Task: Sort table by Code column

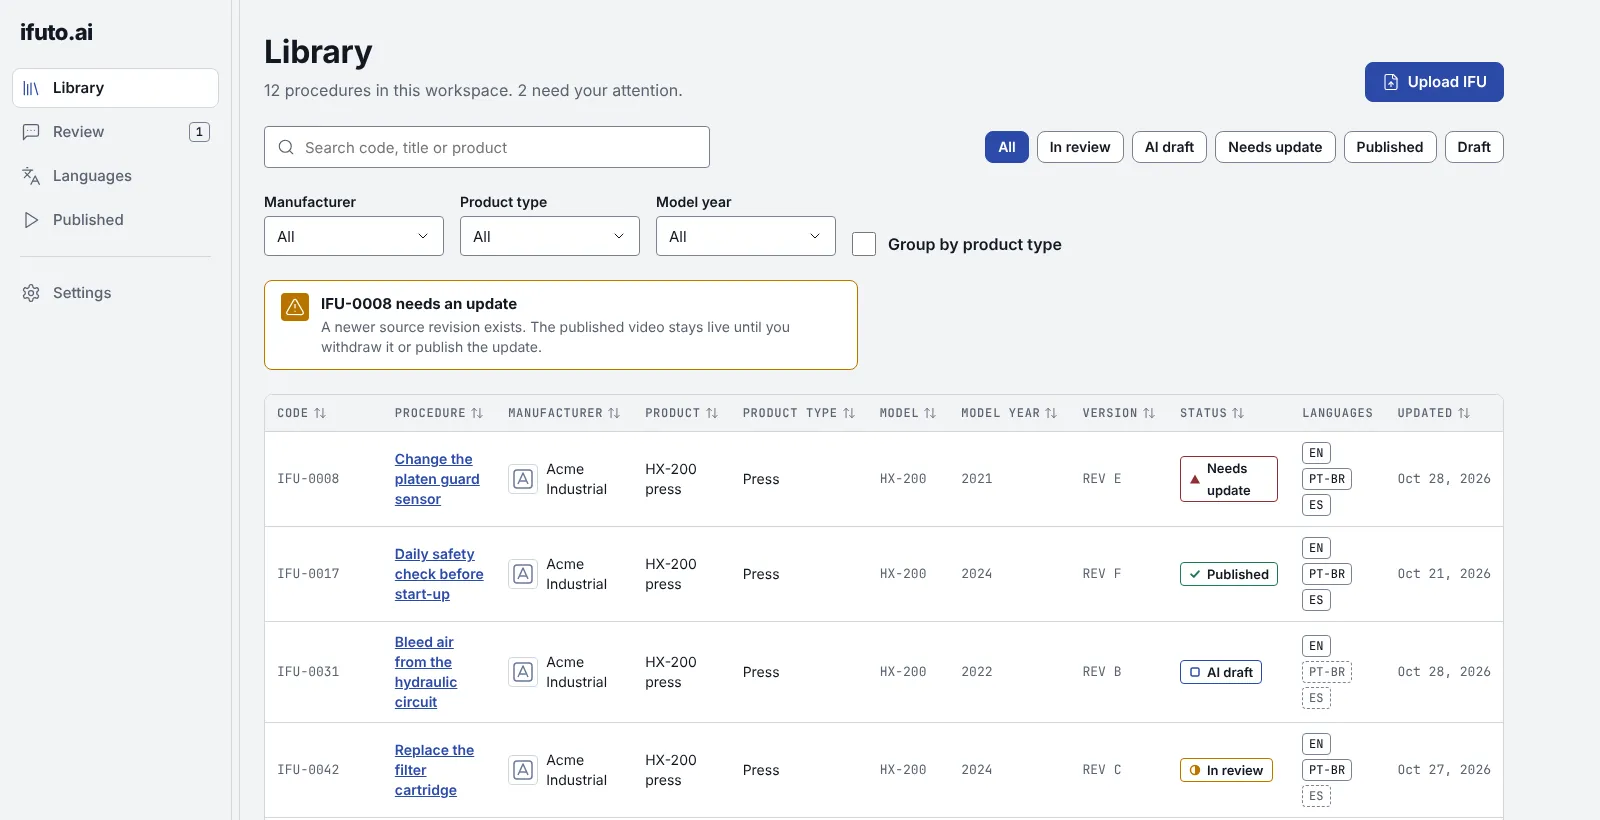Action: click(x=302, y=413)
